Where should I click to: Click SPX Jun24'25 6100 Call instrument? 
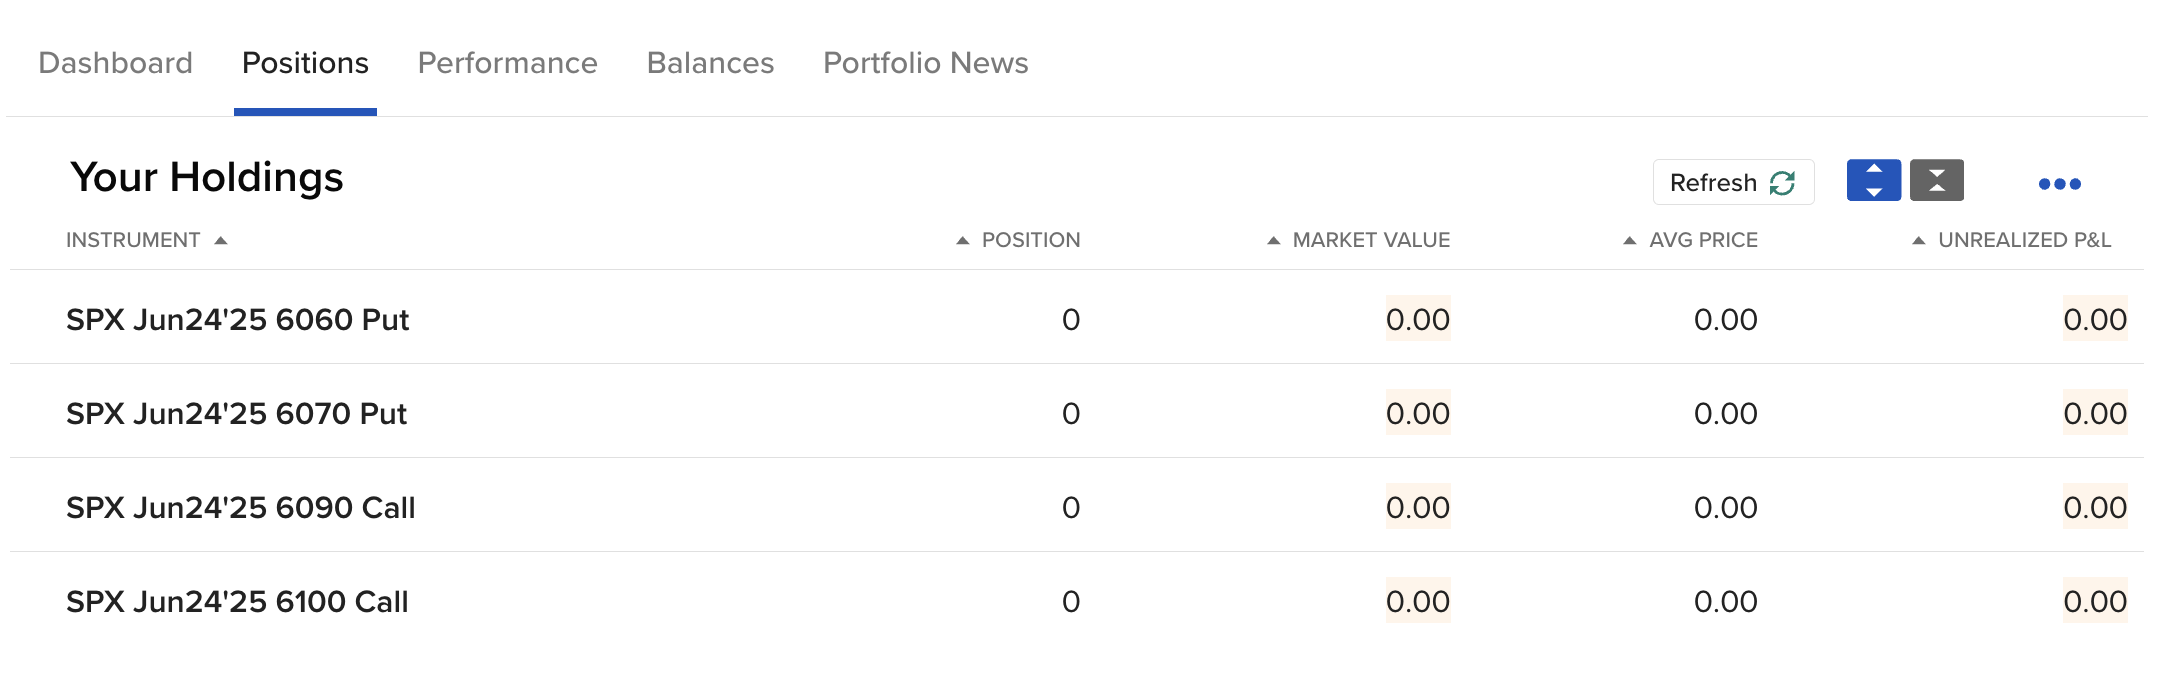237,602
